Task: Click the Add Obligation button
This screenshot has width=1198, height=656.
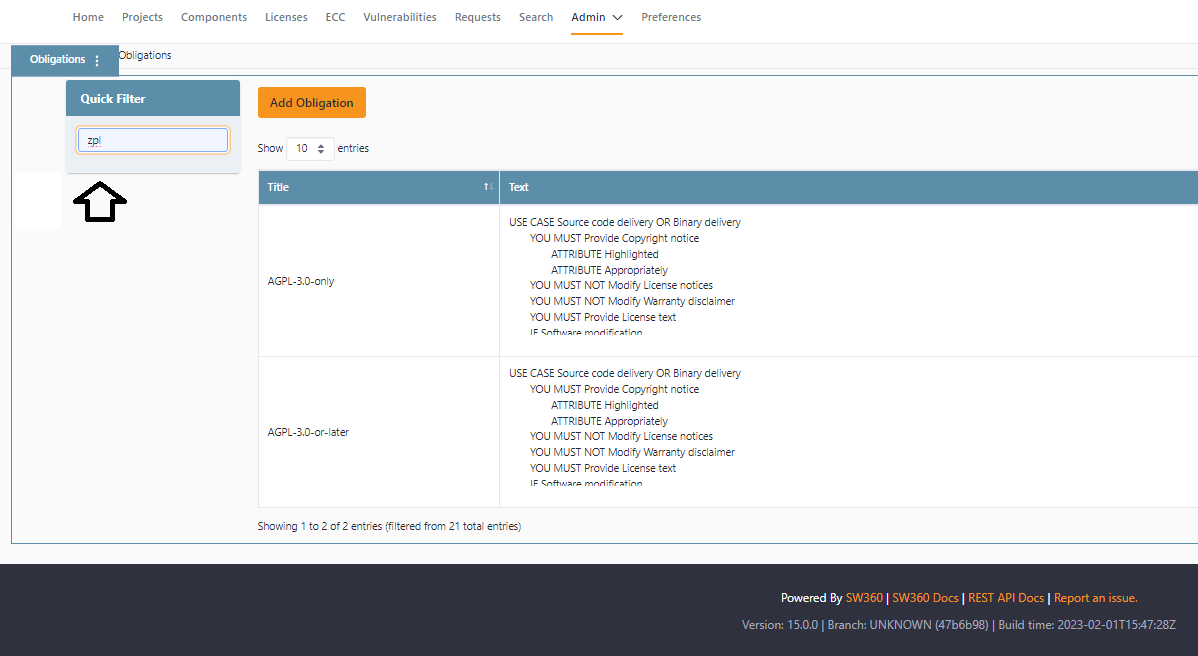Action: [311, 102]
